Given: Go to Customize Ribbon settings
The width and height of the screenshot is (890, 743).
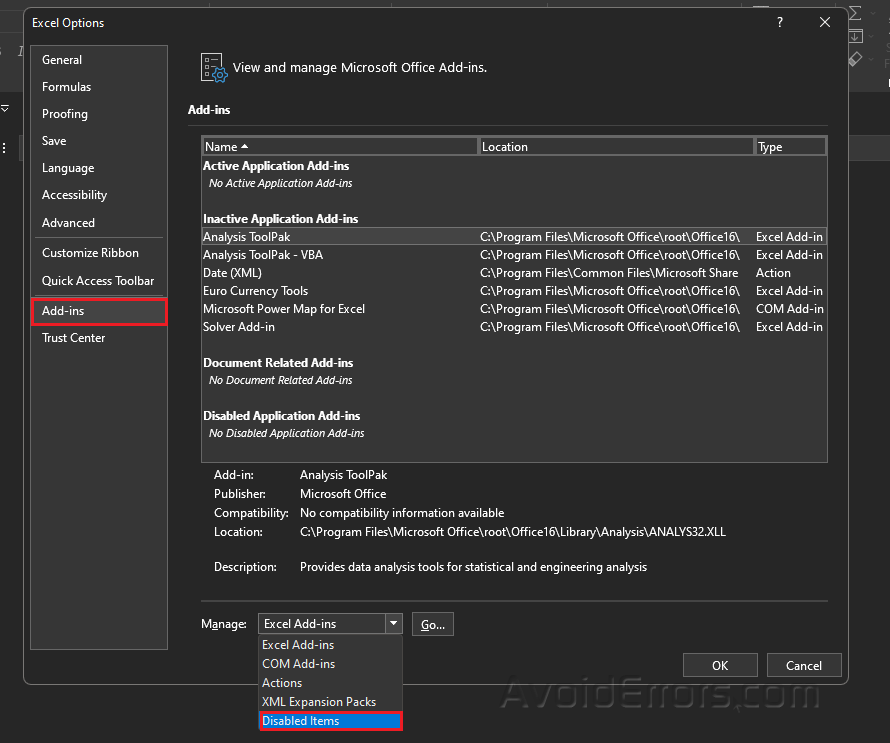Looking at the screenshot, I should pyautogui.click(x=90, y=253).
